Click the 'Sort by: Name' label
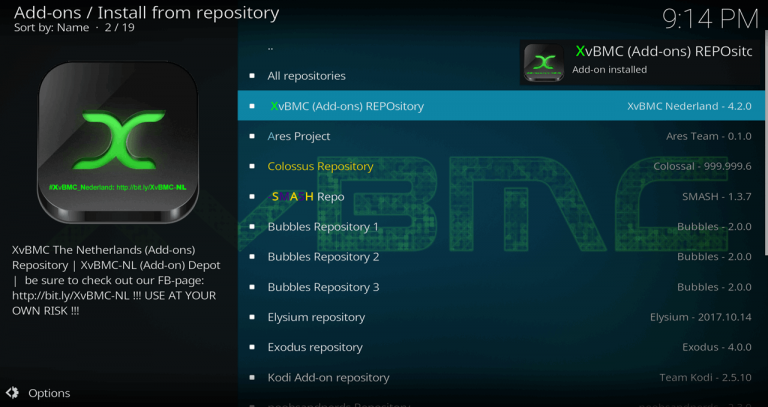Image resolution: width=768 pixels, height=407 pixels. pyautogui.click(x=51, y=27)
